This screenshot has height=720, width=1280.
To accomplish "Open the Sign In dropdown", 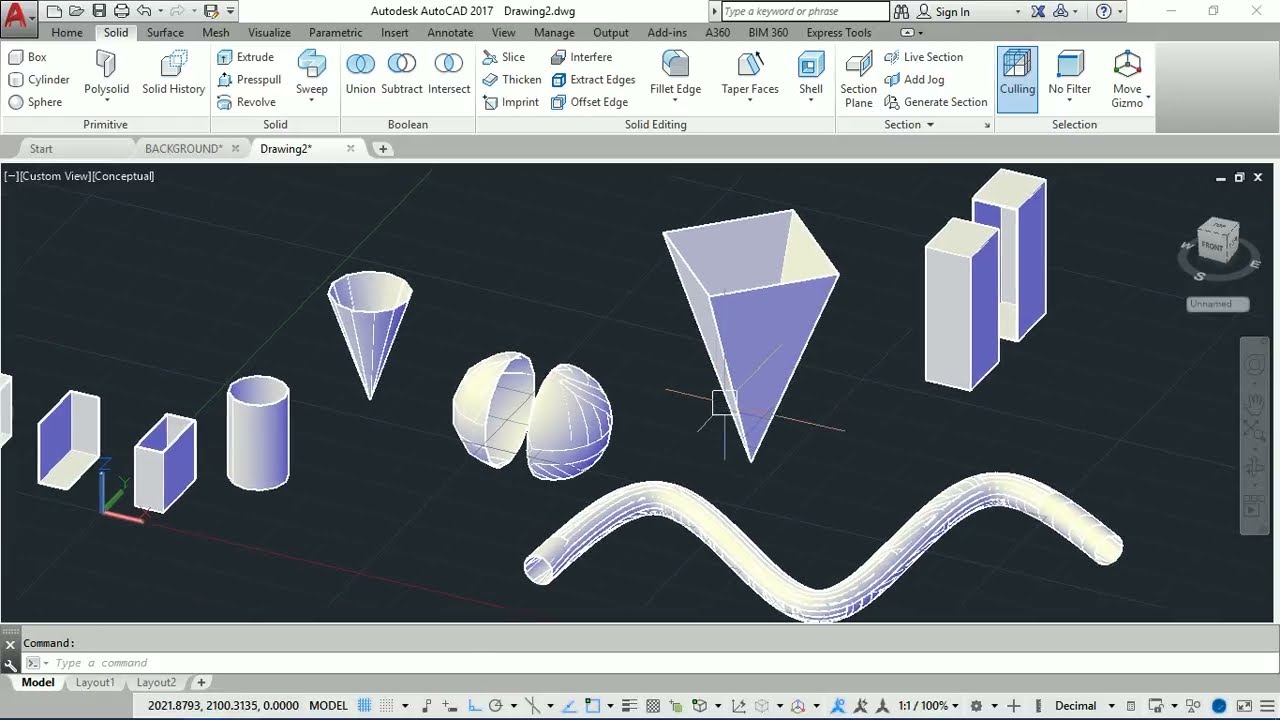I will pos(1018,12).
